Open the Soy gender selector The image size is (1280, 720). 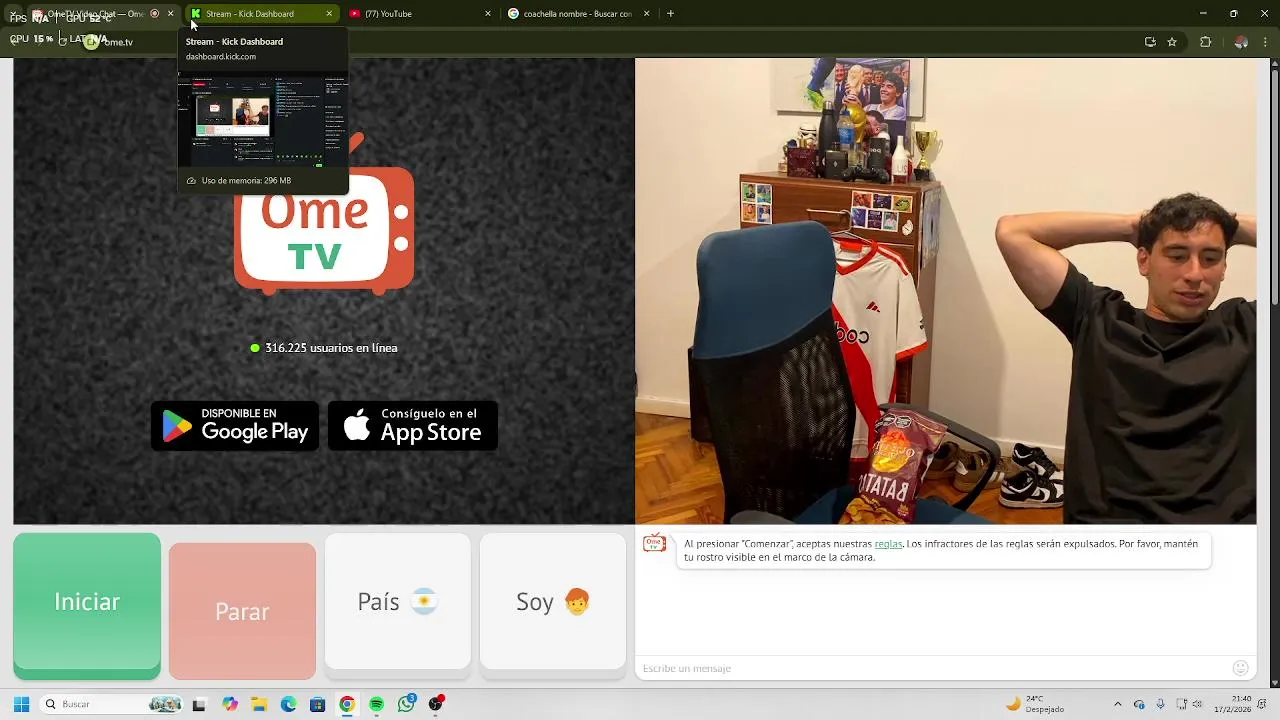pos(553,602)
